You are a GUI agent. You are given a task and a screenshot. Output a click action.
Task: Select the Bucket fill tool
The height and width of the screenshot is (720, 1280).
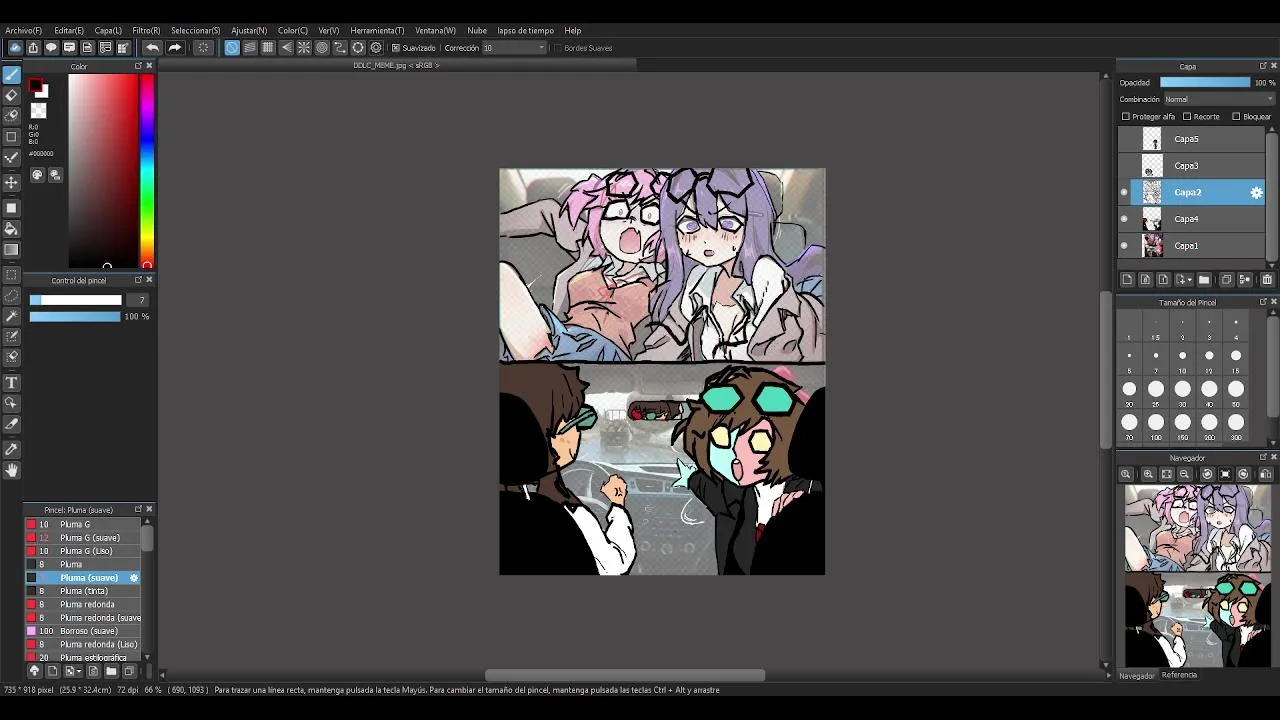click(12, 229)
